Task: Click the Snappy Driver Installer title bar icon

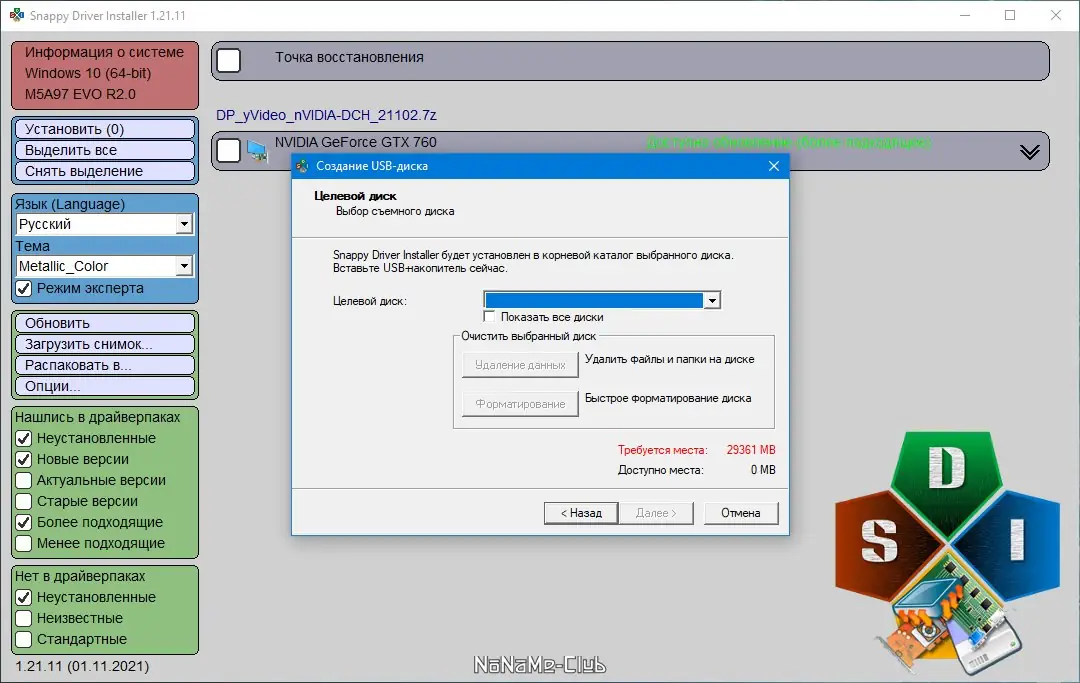Action: [14, 15]
